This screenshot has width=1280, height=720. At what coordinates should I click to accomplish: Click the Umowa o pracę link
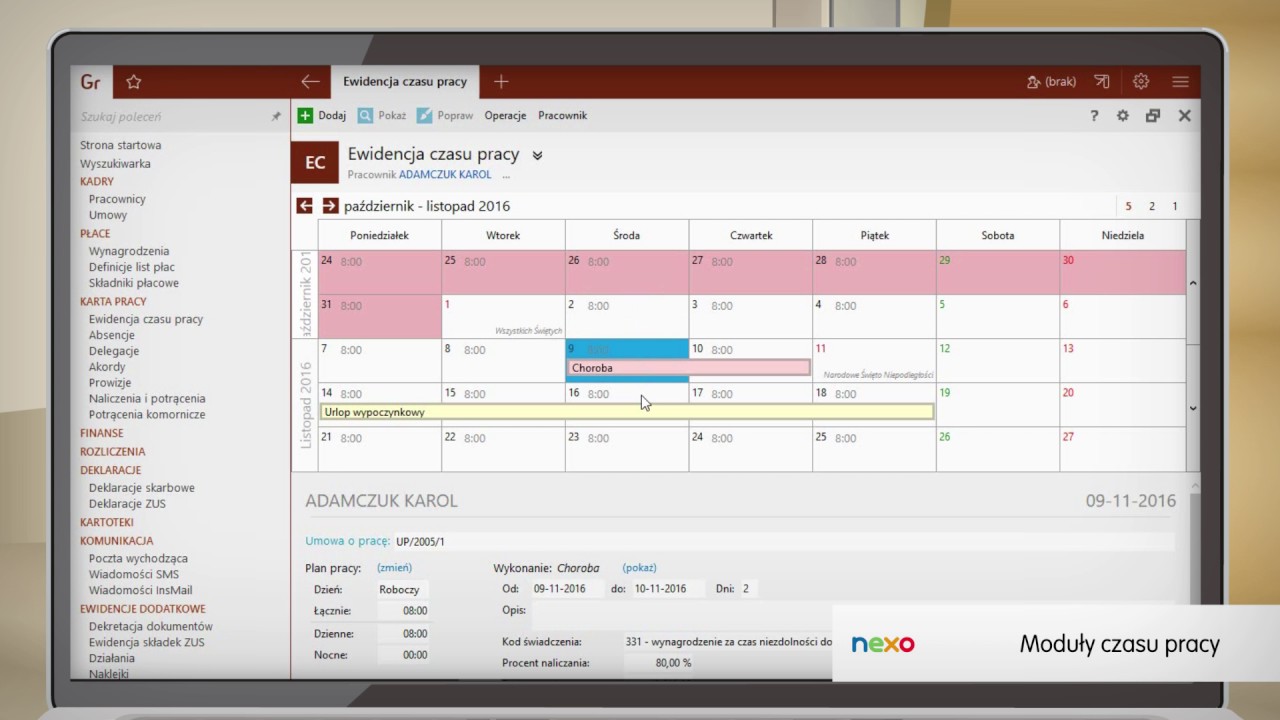pos(347,541)
